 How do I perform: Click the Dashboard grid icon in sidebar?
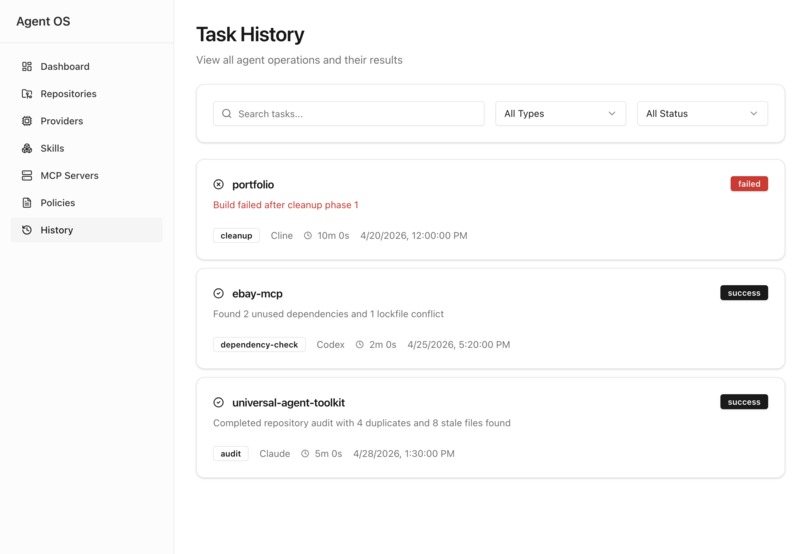(x=27, y=66)
